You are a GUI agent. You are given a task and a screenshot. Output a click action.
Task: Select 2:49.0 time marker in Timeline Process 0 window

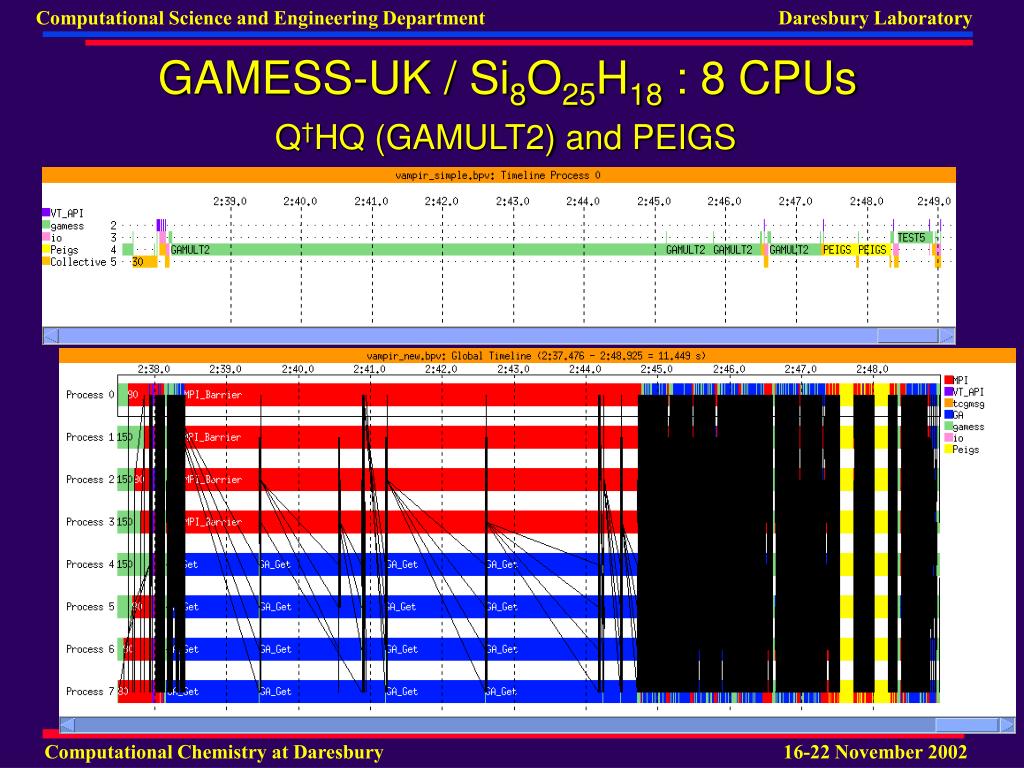[x=934, y=201]
